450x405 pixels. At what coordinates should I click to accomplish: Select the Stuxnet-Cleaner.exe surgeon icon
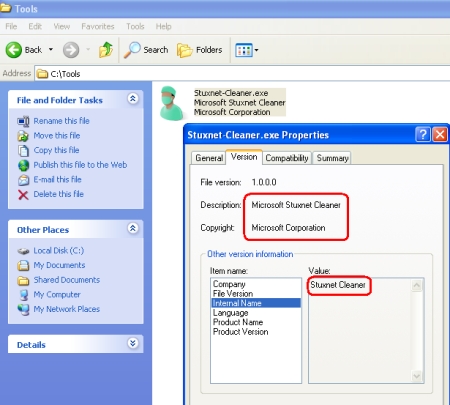click(171, 103)
